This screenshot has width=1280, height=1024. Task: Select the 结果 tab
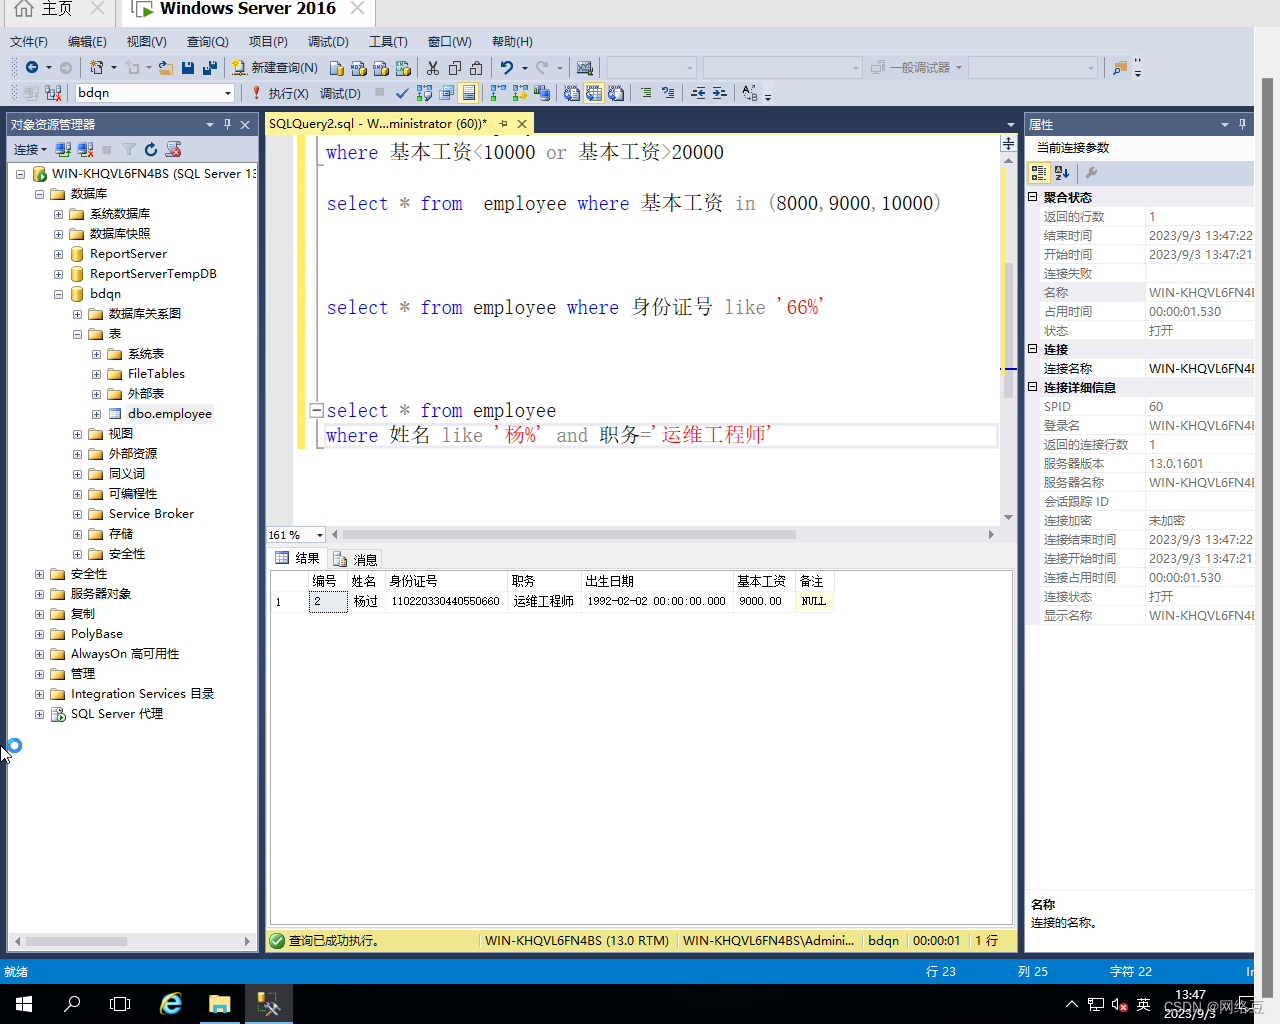297,558
